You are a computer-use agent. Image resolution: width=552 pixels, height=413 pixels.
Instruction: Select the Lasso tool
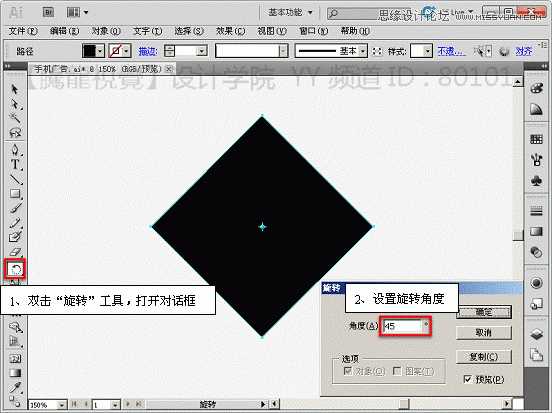tap(14, 132)
